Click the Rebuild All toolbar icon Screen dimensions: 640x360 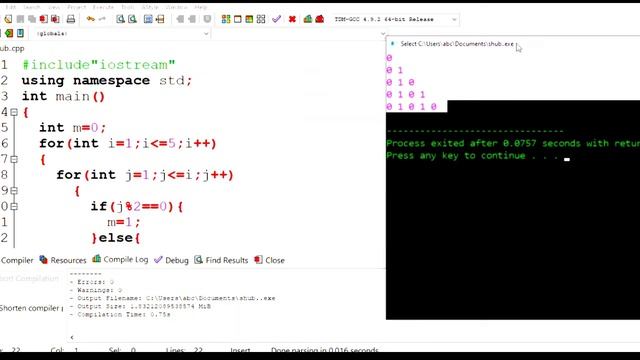[261, 19]
